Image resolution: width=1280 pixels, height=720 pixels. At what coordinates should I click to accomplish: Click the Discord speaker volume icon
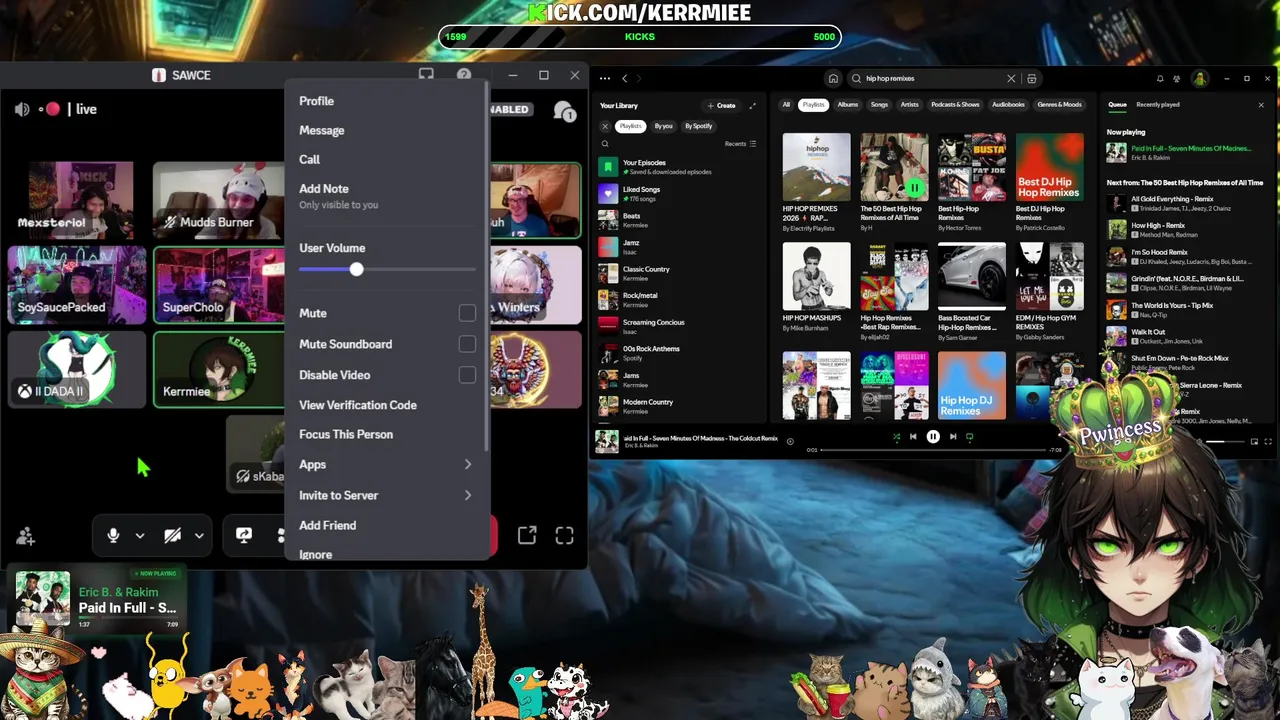click(22, 109)
